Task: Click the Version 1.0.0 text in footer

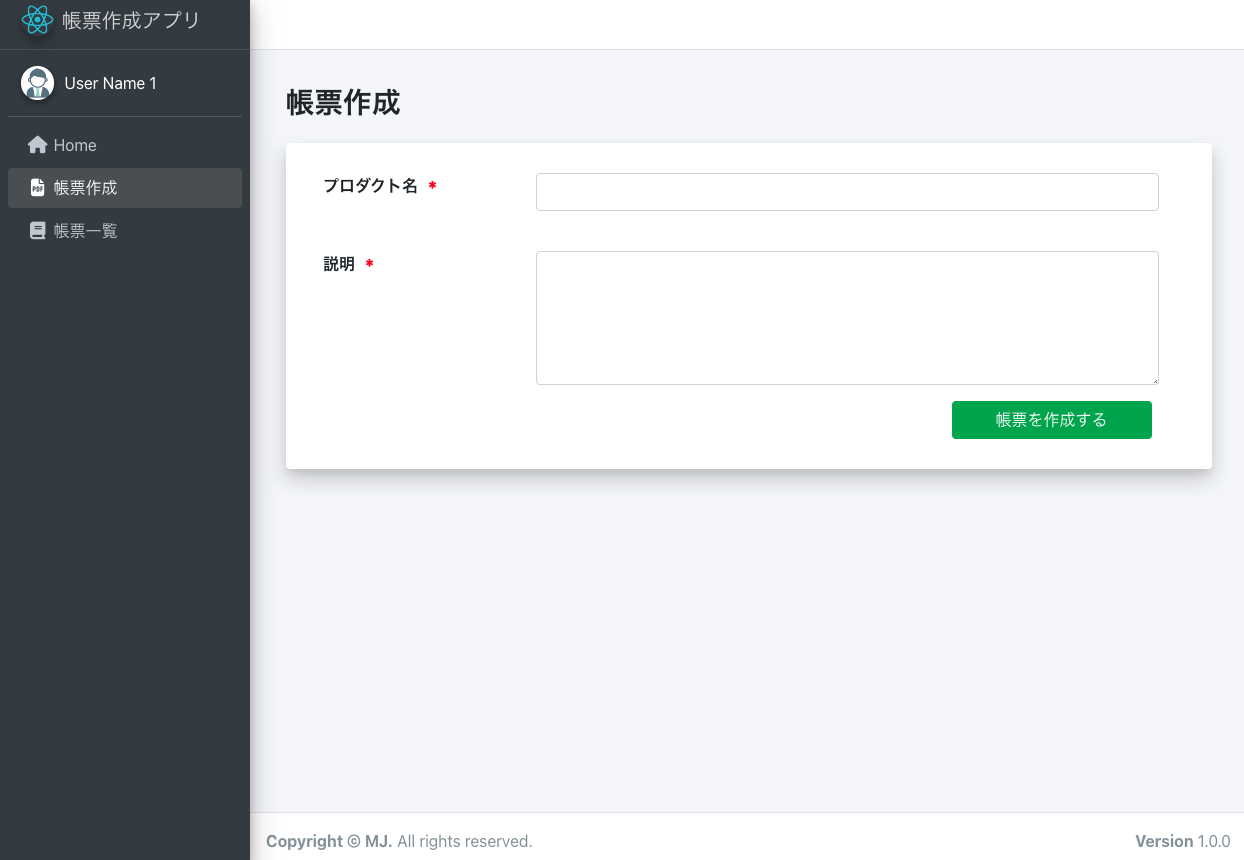Action: click(1183, 841)
